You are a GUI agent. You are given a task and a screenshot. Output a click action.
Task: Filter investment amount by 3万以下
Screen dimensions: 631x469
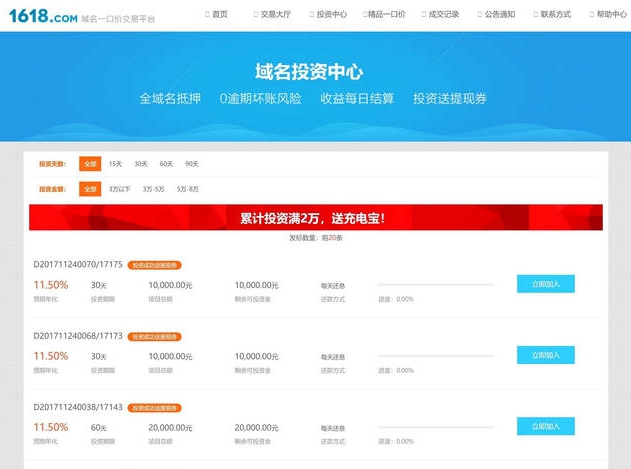point(120,189)
